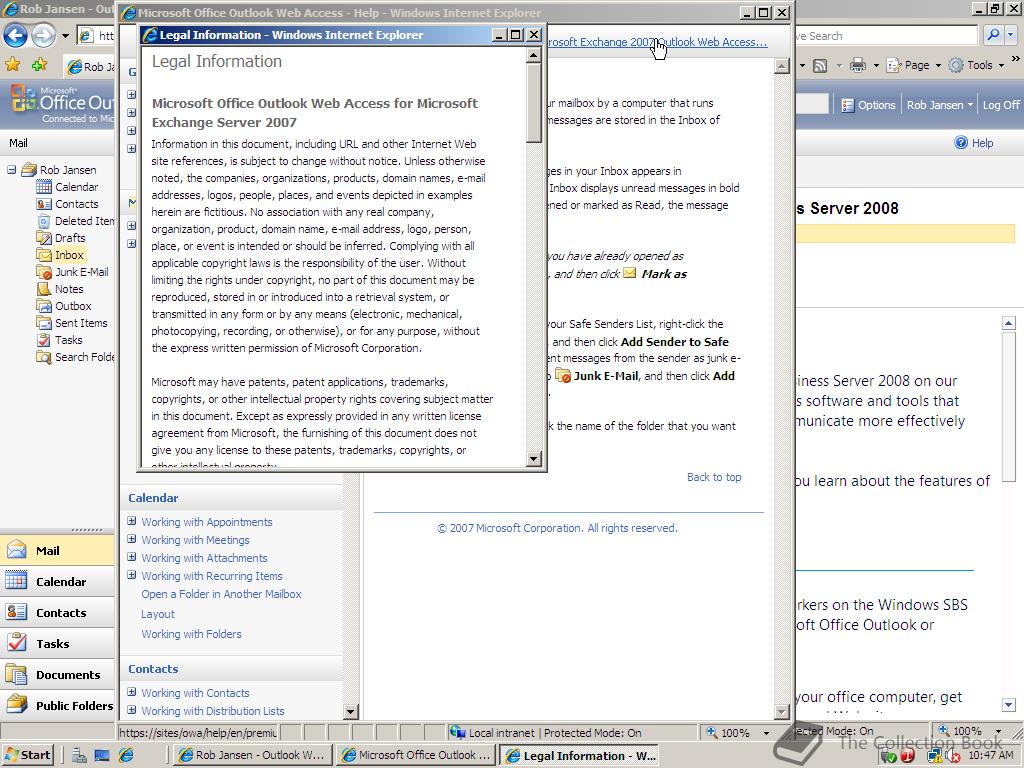Open the Layout help topic
Viewport: 1024px width, 768px height.
(157, 614)
